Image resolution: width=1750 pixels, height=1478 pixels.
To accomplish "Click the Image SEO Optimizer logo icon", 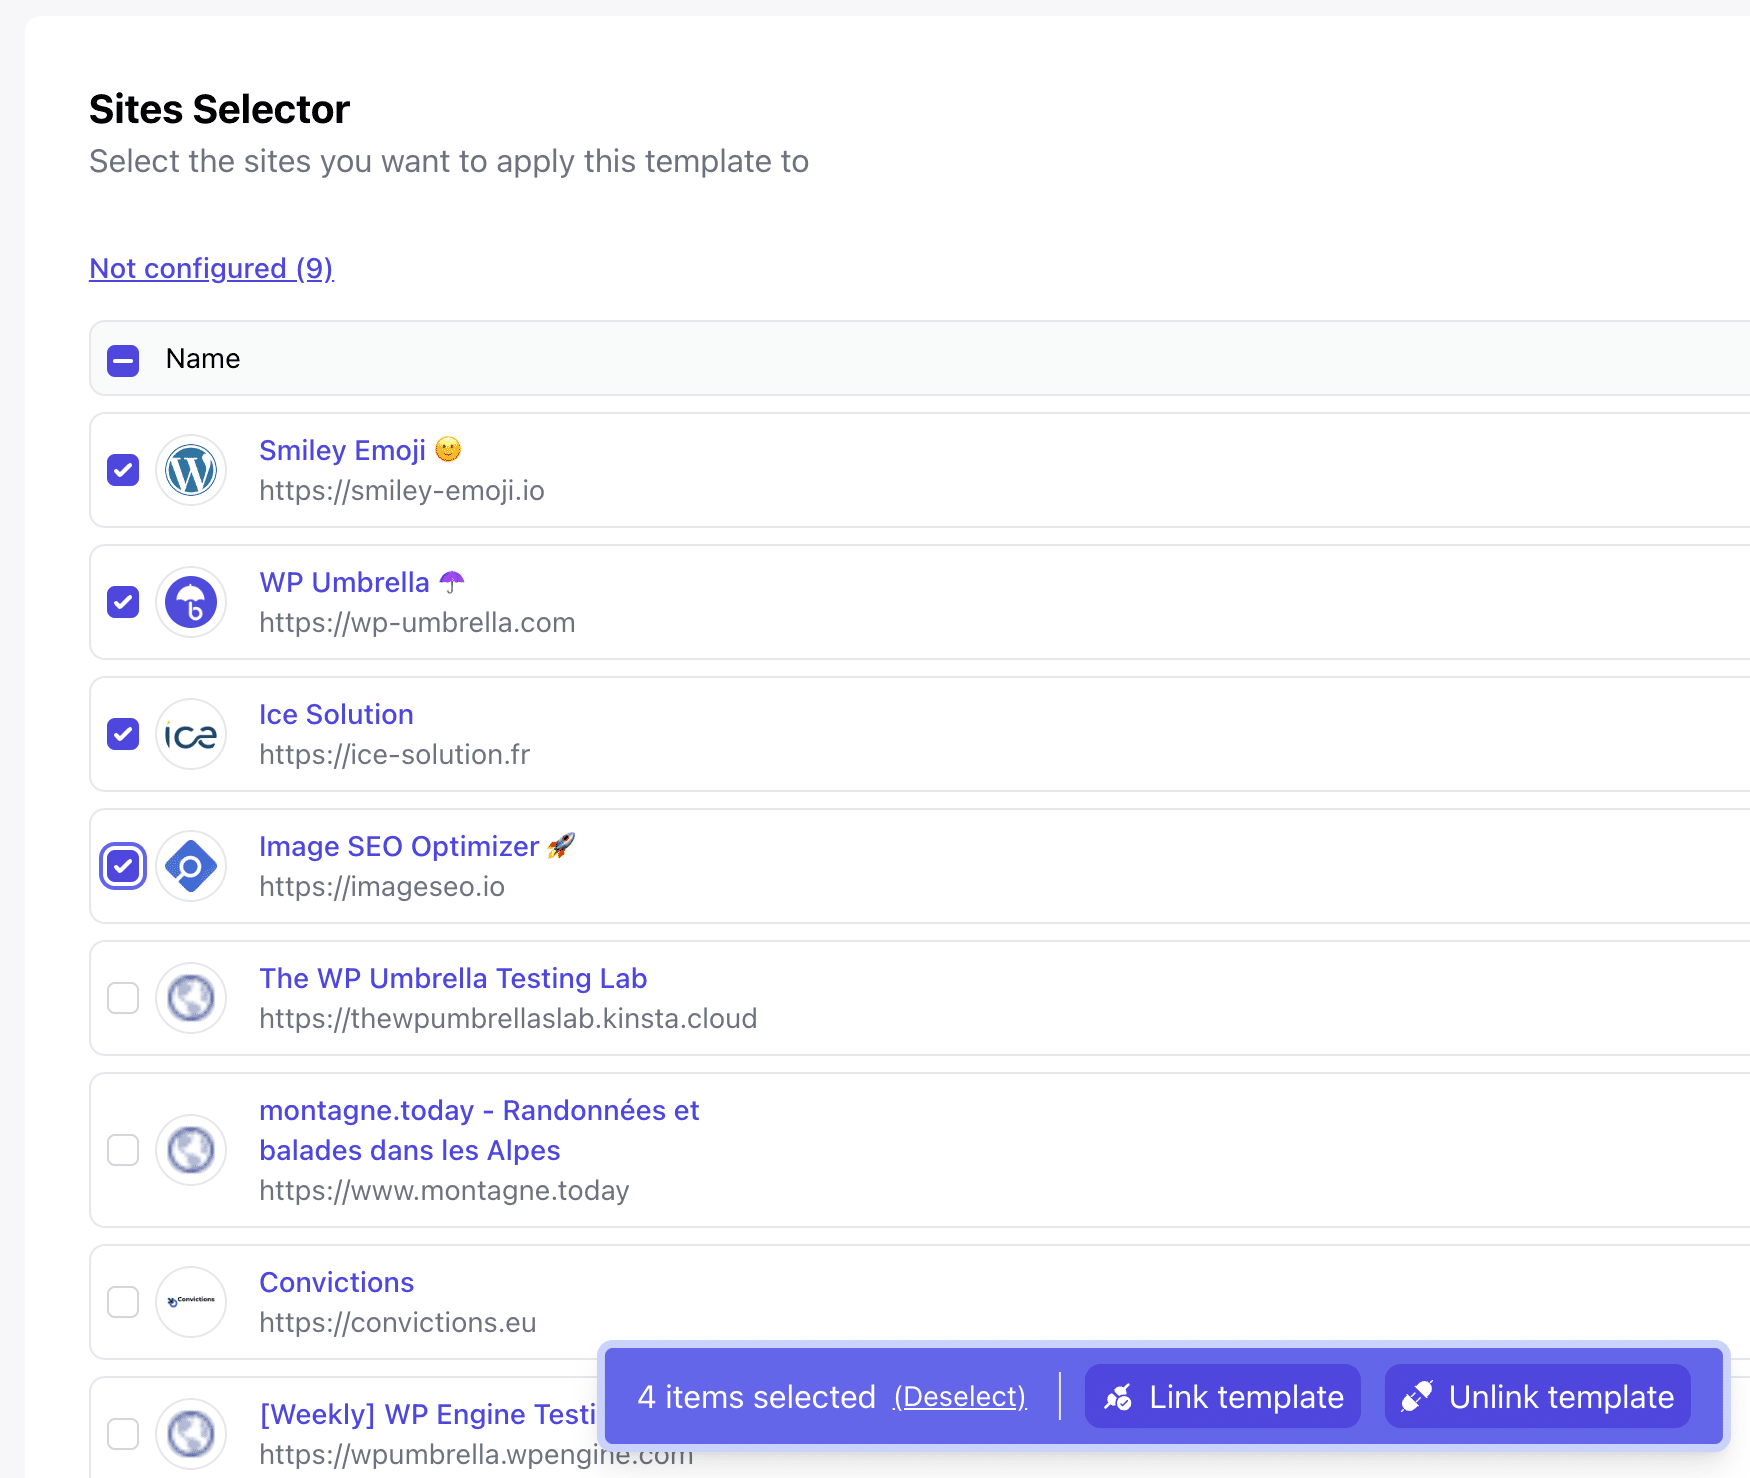I will 191,866.
